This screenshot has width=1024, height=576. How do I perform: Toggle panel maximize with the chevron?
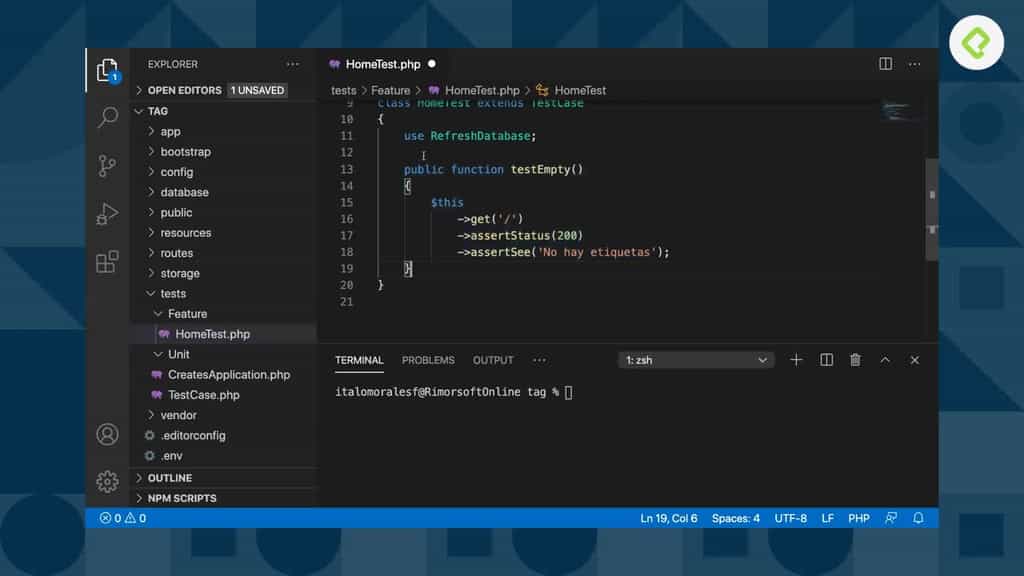[885, 360]
